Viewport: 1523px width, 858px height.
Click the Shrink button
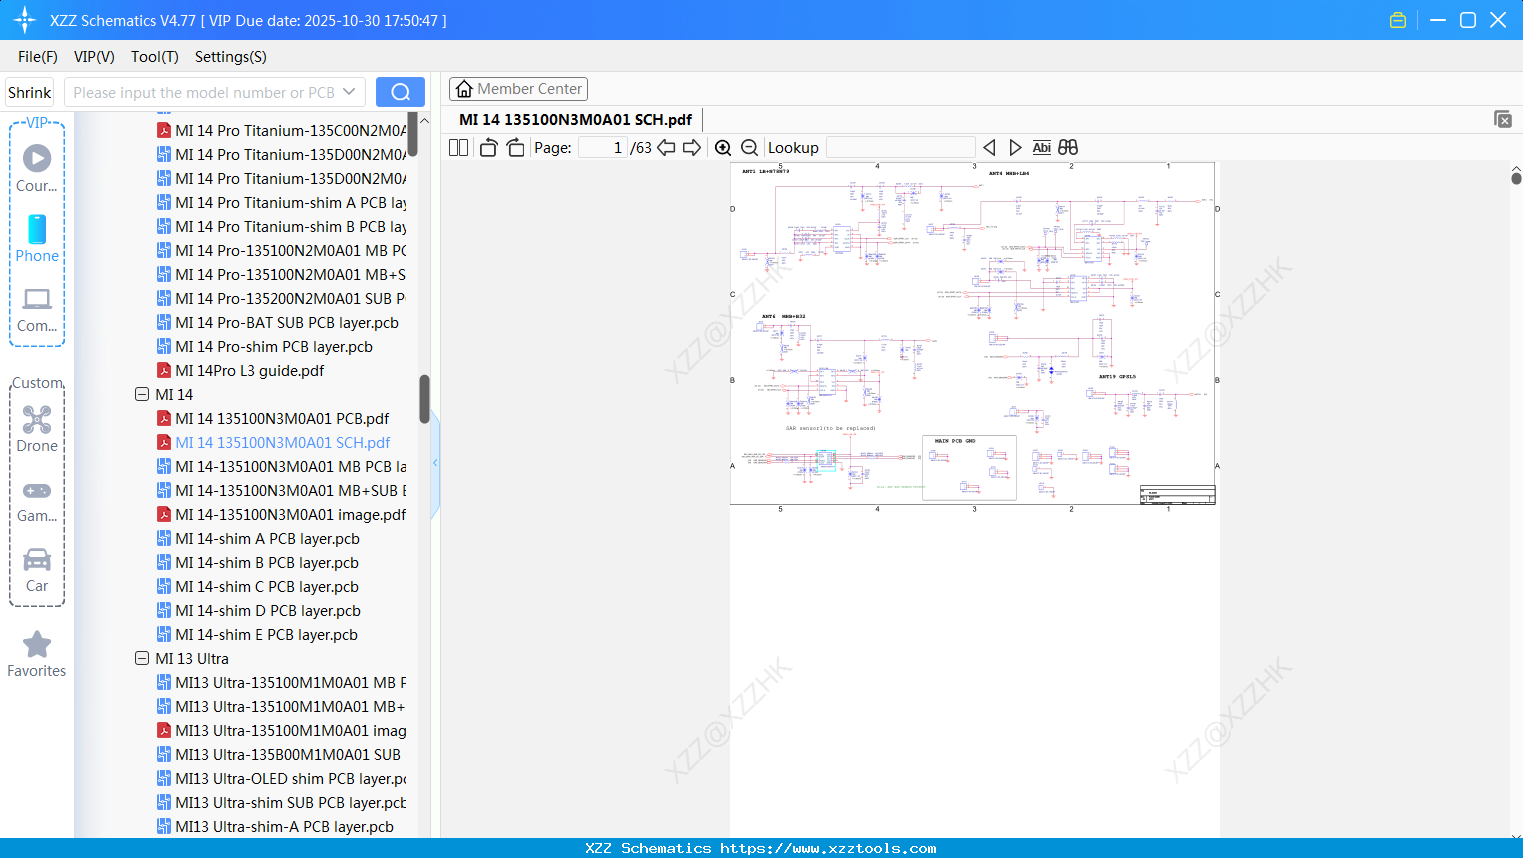30,92
